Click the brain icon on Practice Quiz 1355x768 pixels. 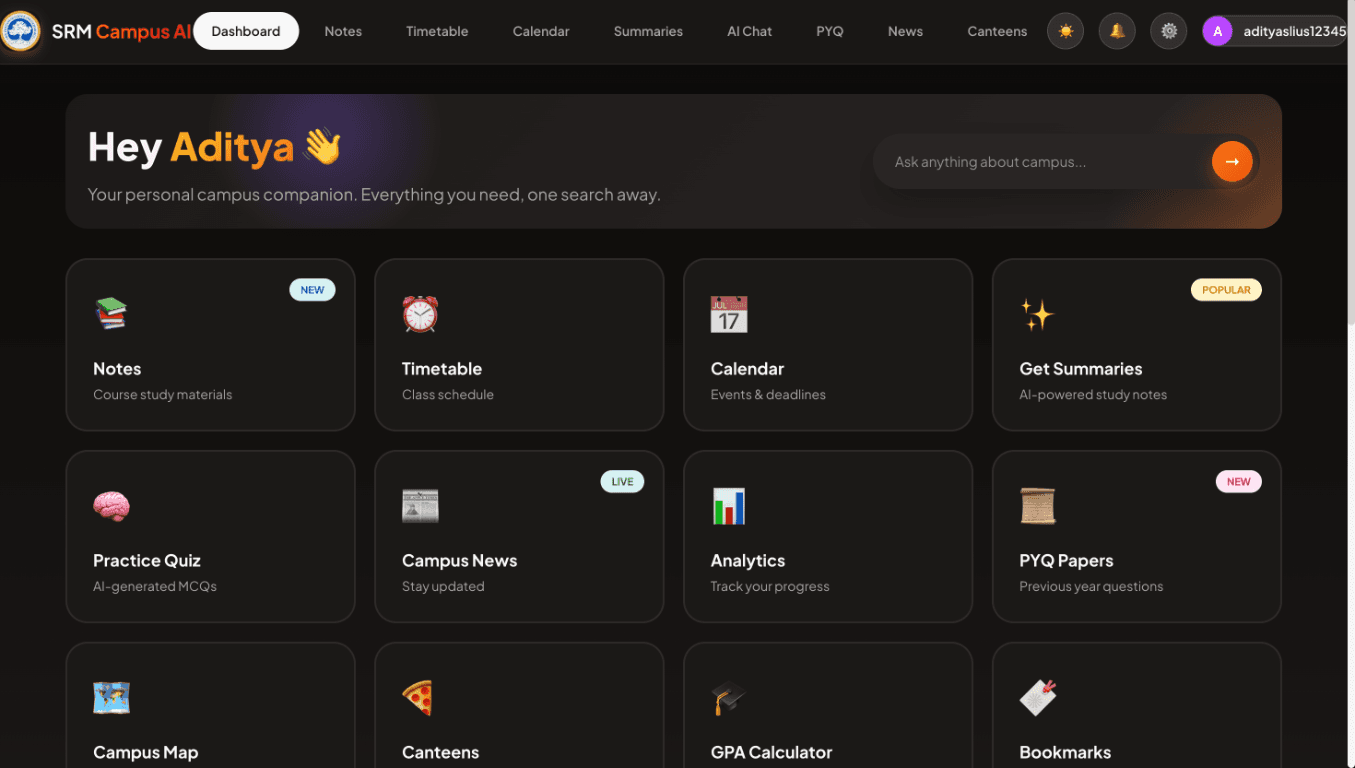(111, 506)
